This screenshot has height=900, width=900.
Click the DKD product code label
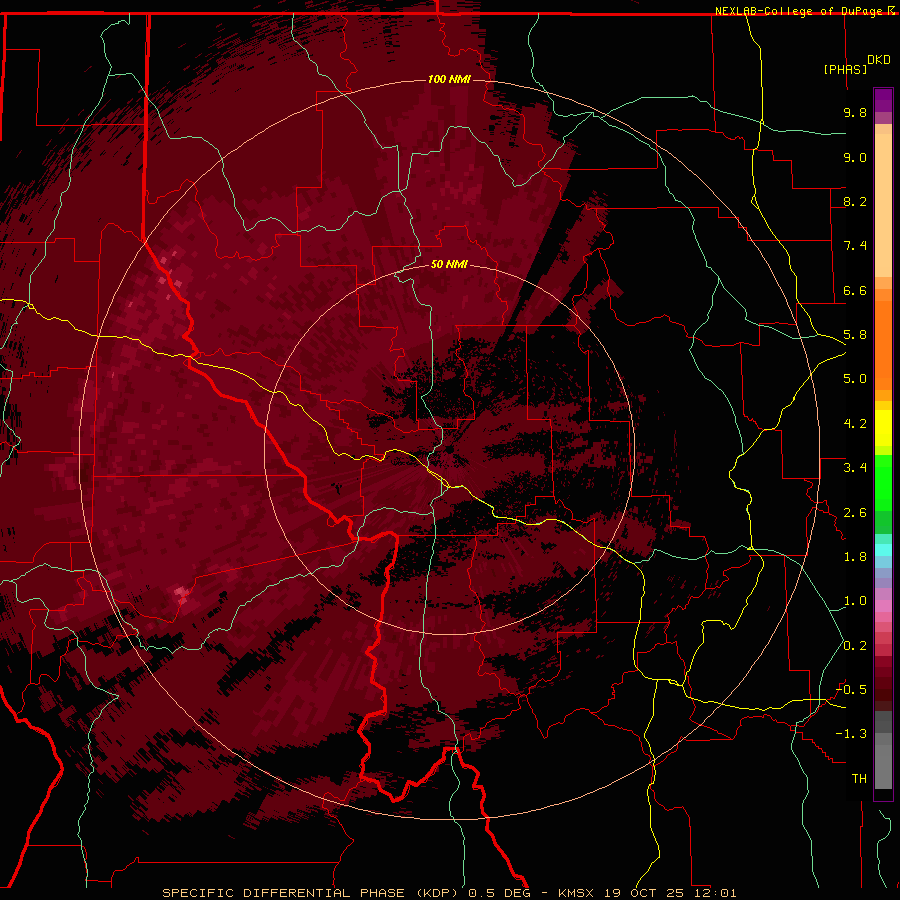(879, 60)
